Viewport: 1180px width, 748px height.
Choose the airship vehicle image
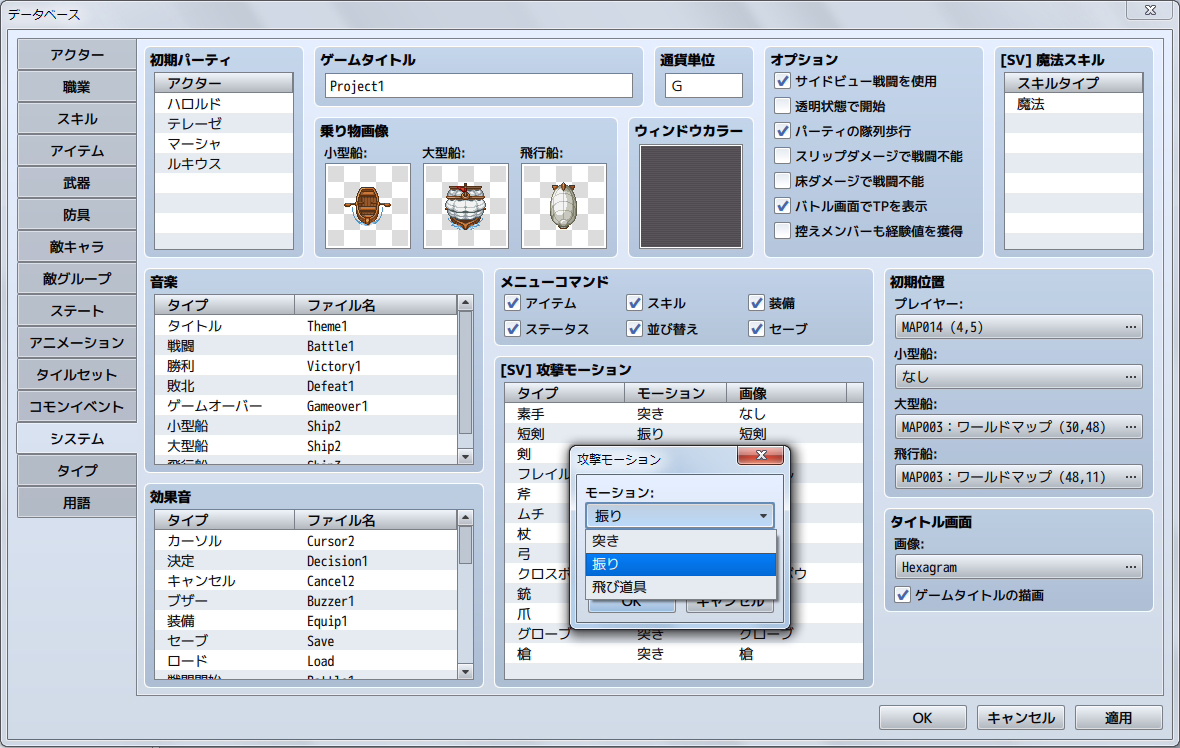click(564, 206)
